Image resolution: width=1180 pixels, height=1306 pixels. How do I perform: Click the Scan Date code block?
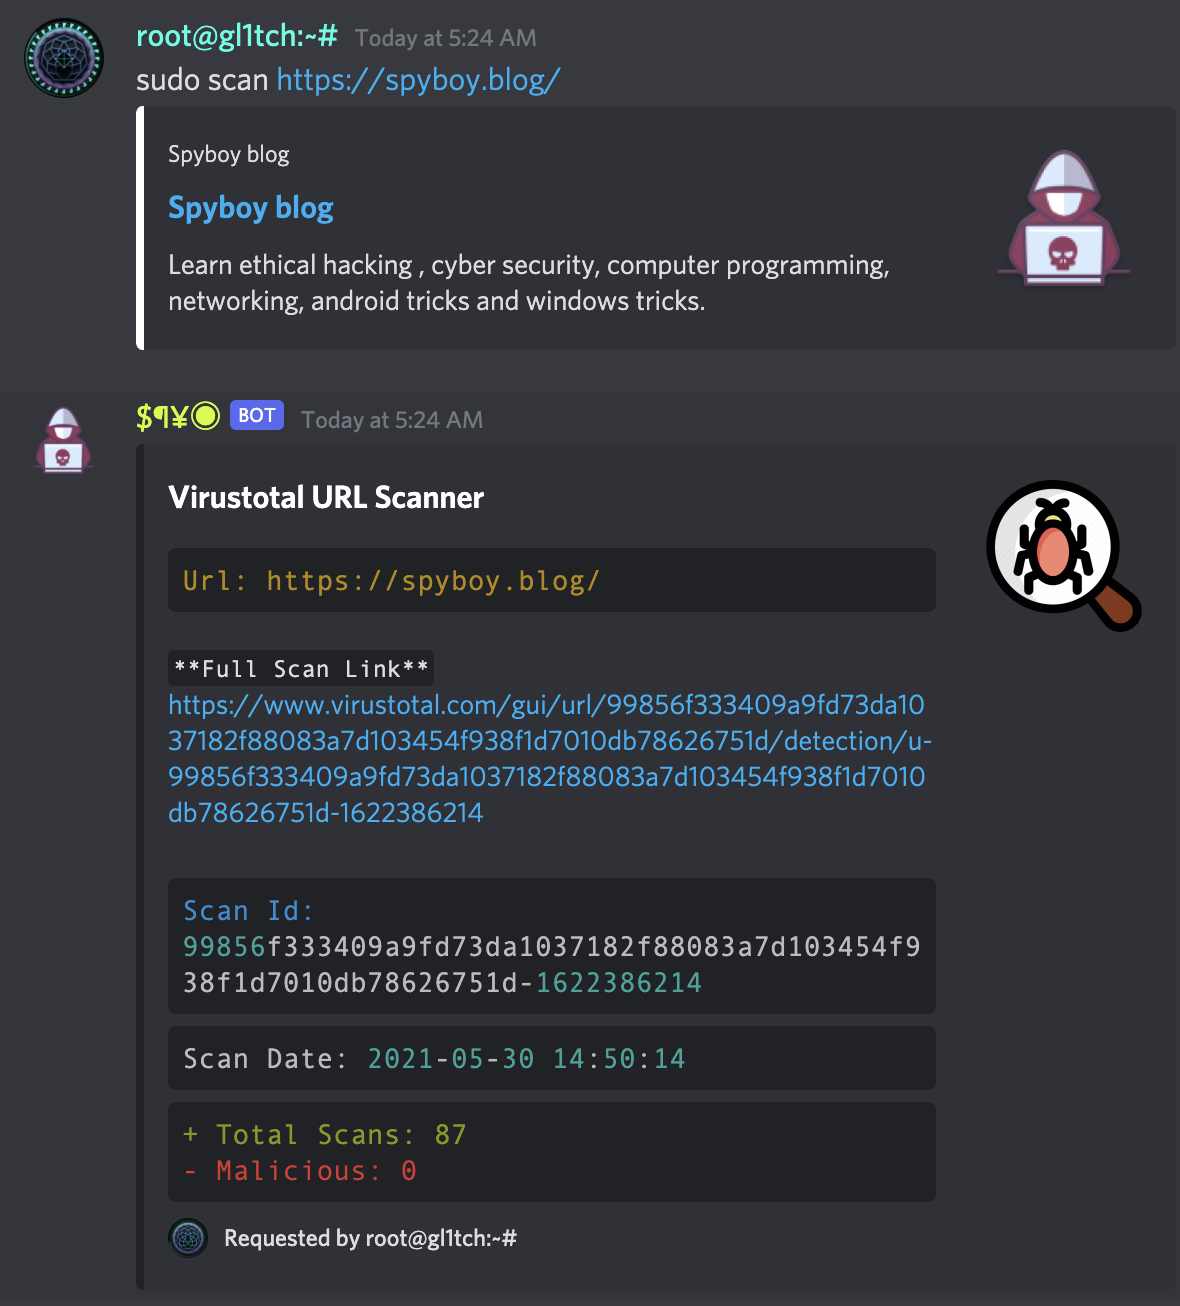pyautogui.click(x=551, y=1059)
